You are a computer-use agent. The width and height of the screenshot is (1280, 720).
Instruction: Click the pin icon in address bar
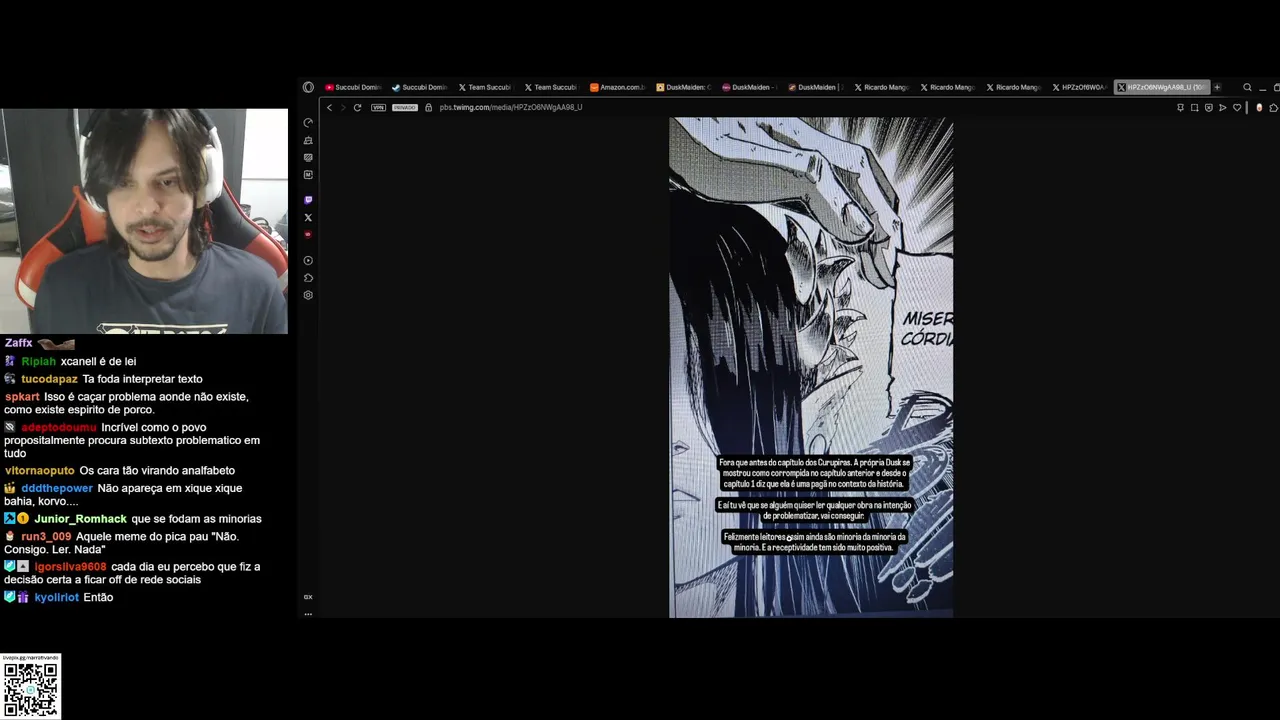1180,107
